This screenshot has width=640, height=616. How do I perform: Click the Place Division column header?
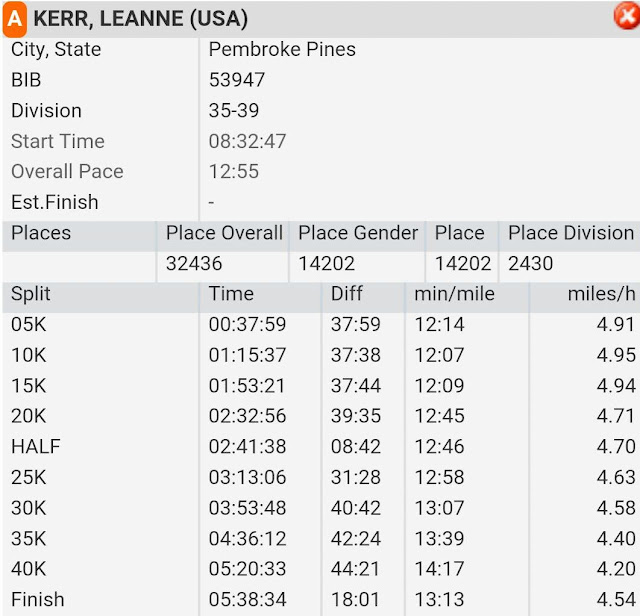(x=571, y=233)
